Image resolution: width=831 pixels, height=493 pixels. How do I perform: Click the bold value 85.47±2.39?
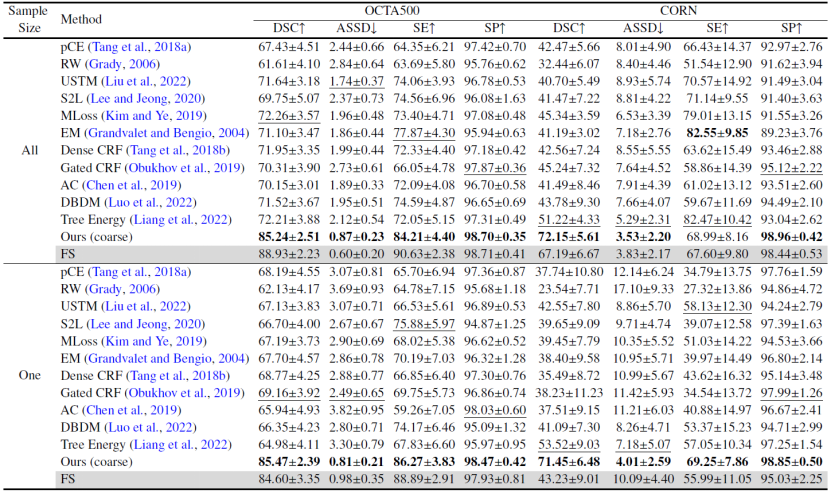tap(289, 462)
